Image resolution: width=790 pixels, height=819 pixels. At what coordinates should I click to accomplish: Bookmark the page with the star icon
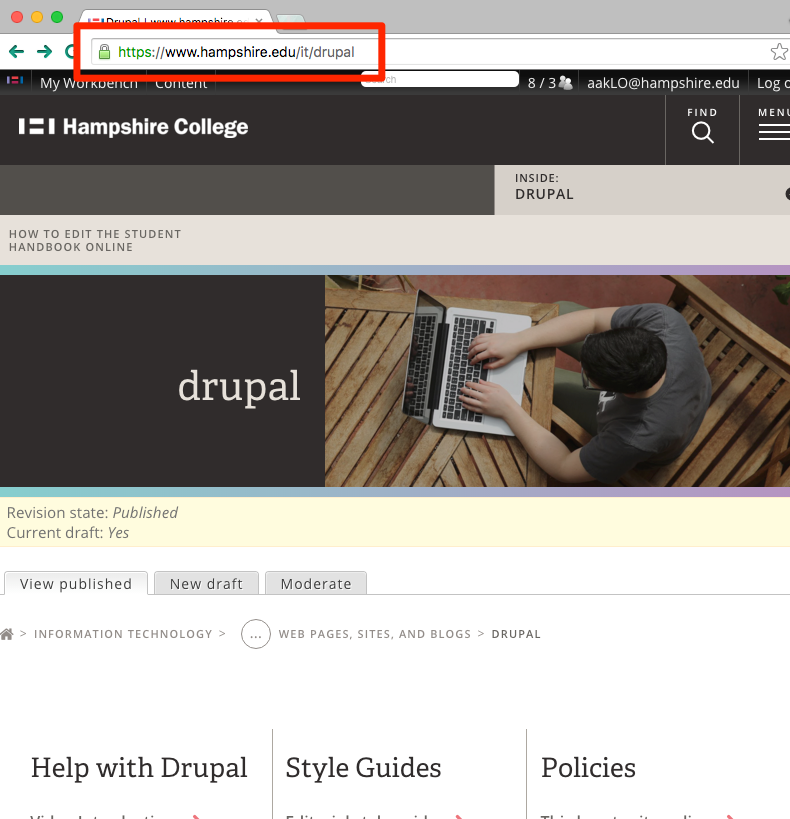point(779,52)
